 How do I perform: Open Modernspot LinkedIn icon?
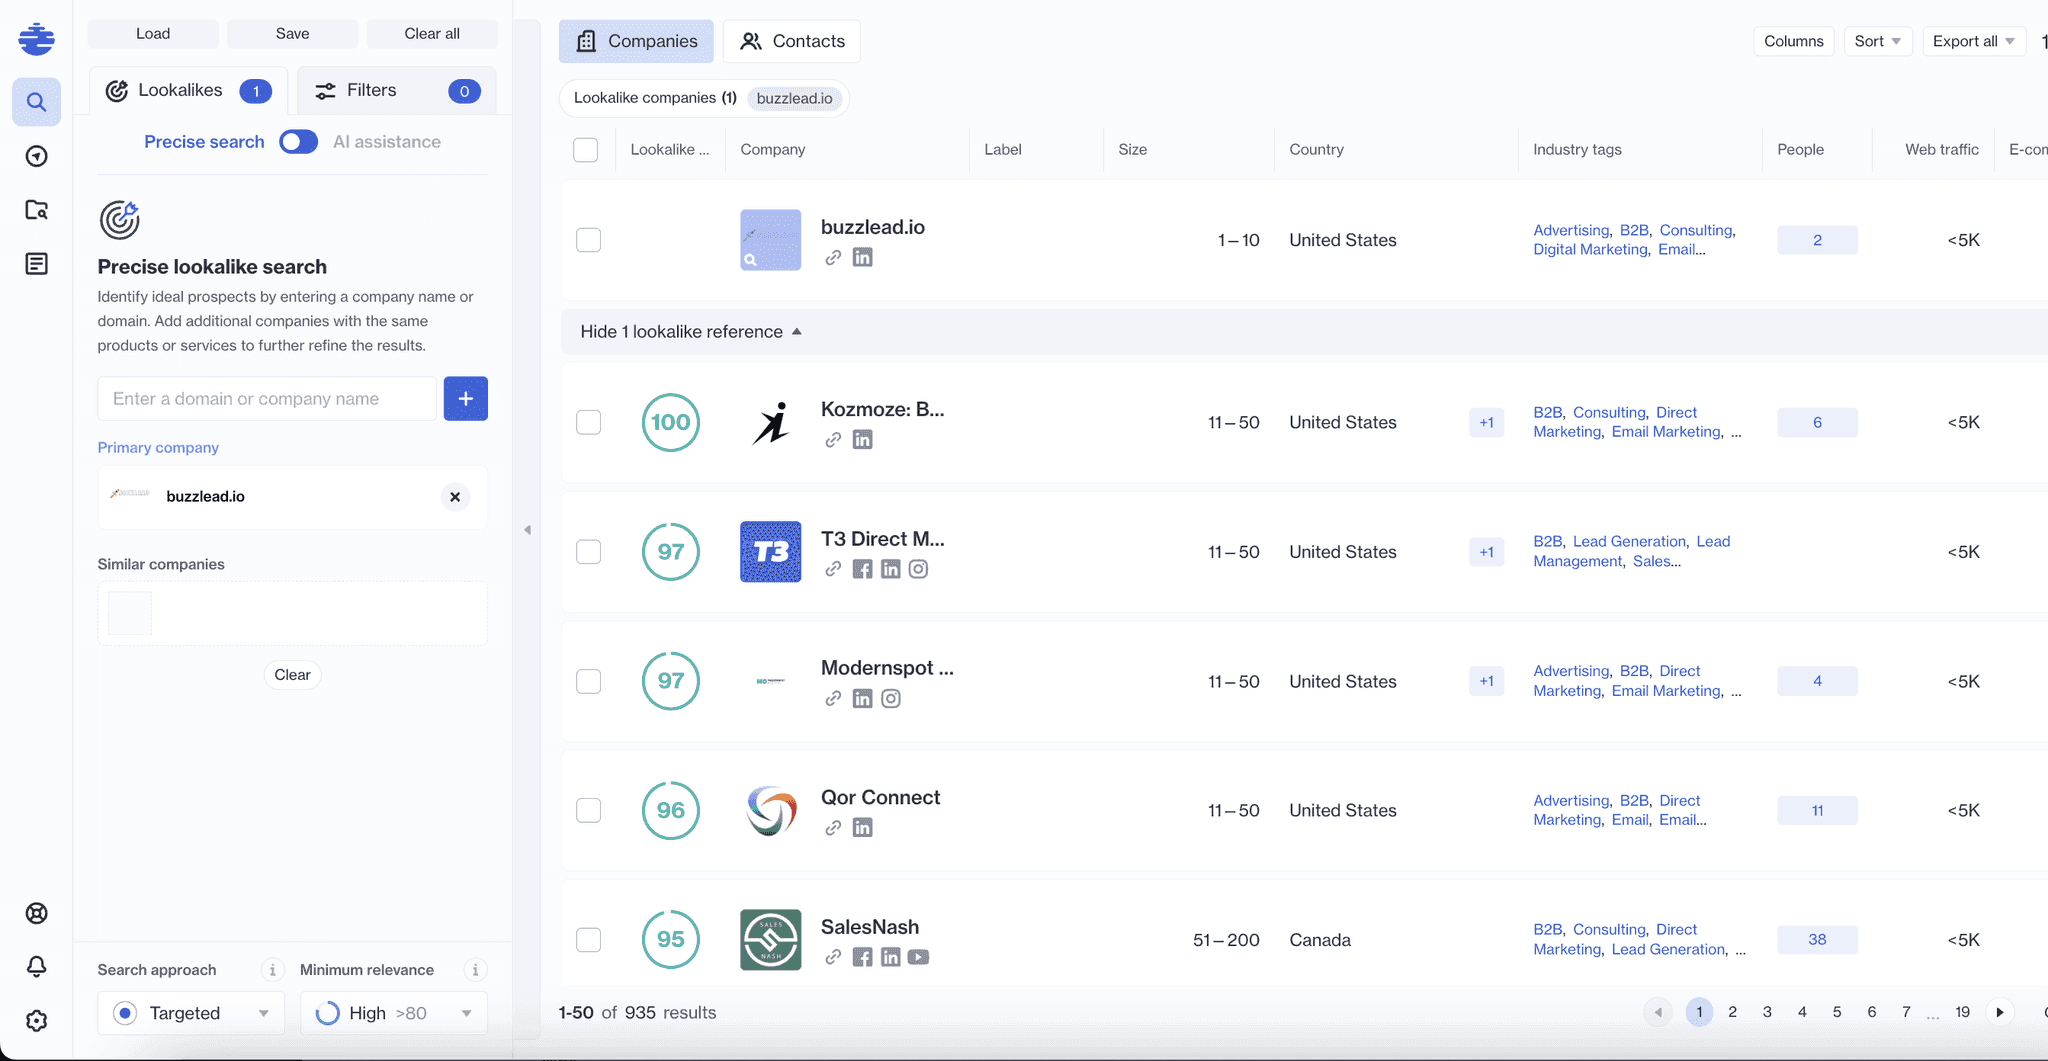pos(862,699)
